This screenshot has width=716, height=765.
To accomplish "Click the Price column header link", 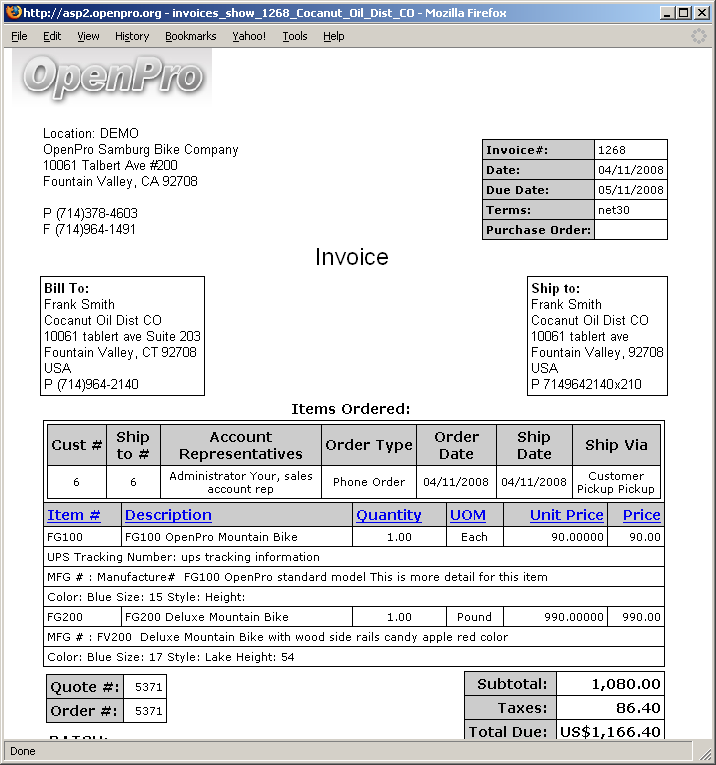I will click(642, 515).
